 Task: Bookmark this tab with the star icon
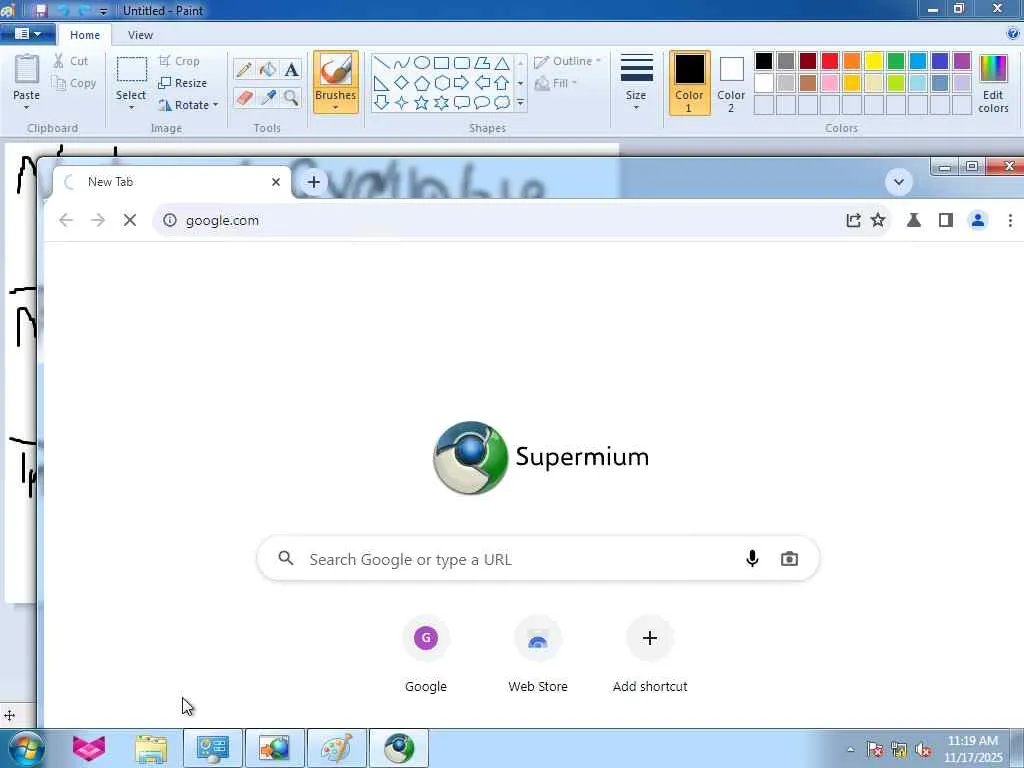(878, 220)
